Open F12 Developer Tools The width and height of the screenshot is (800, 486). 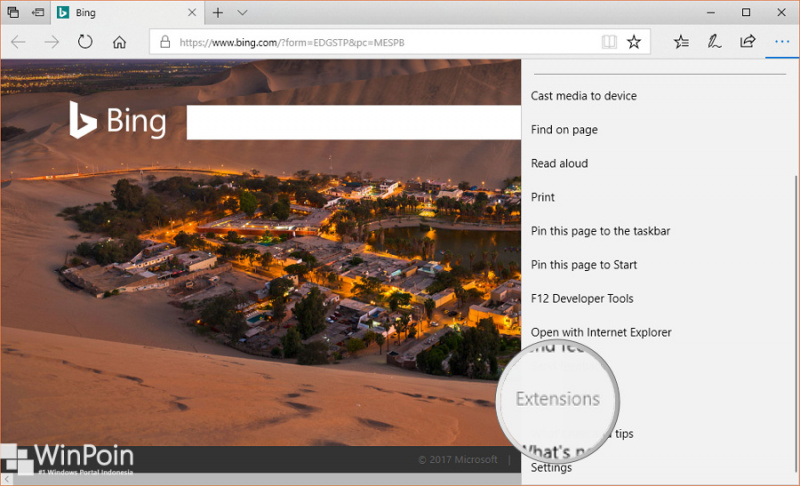(582, 298)
